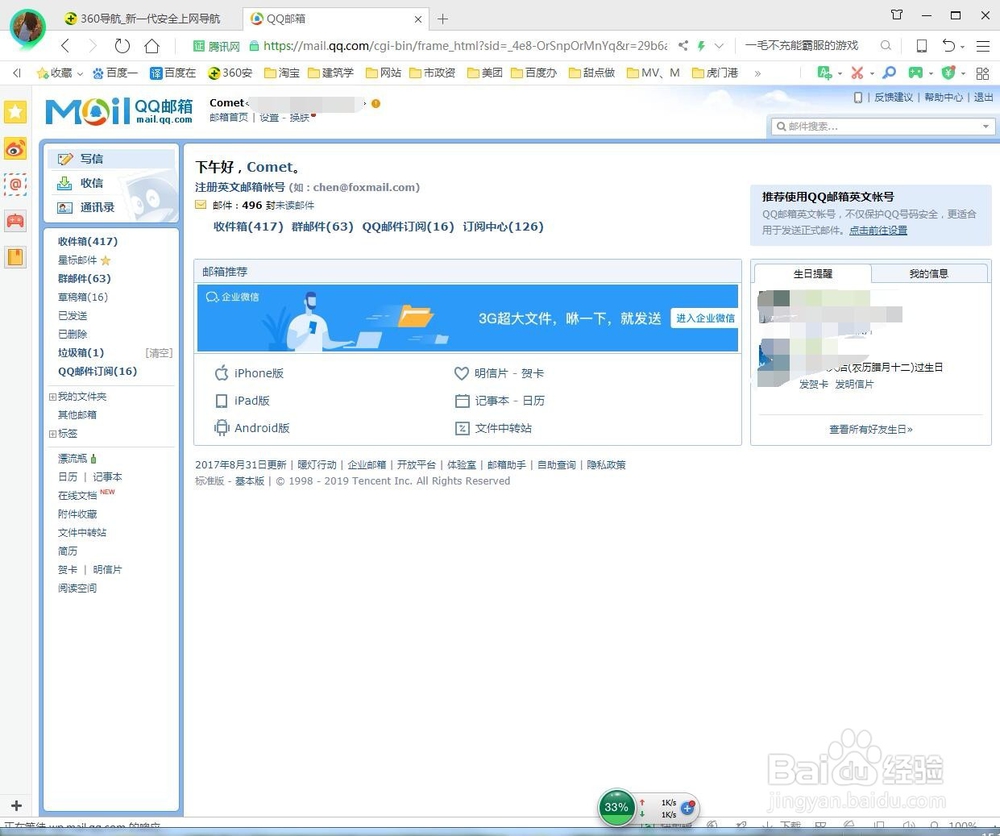Open the 收藏 bookmarks dropdown

pyautogui.click(x=61, y=73)
